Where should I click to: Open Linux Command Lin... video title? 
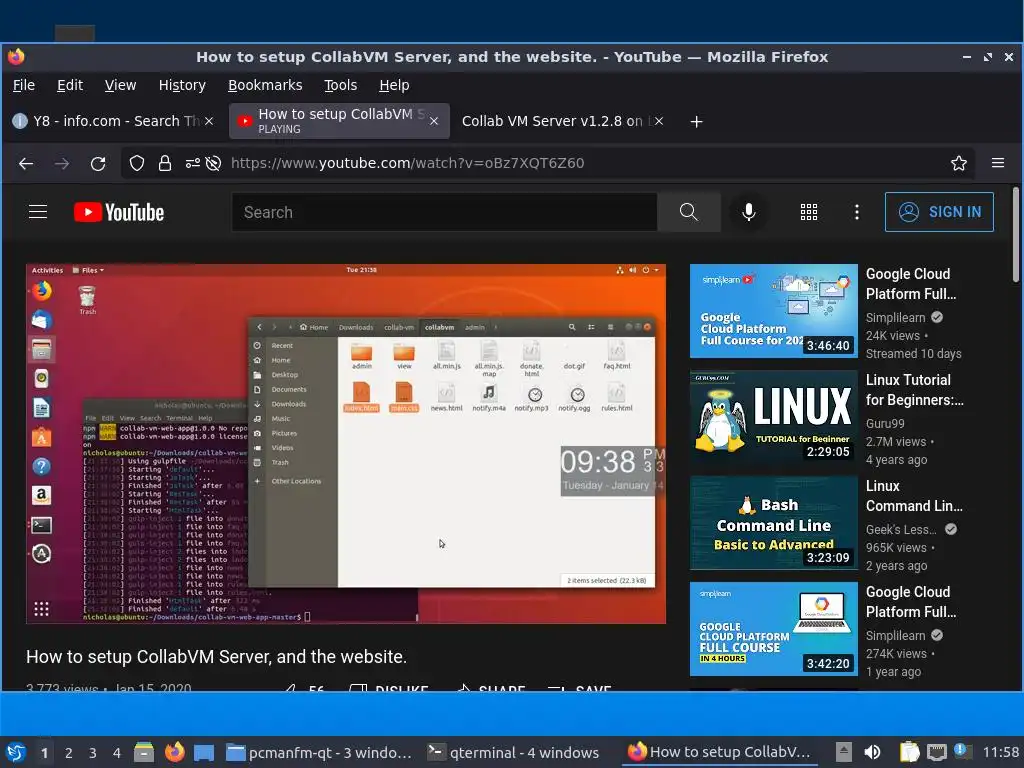tap(914, 496)
